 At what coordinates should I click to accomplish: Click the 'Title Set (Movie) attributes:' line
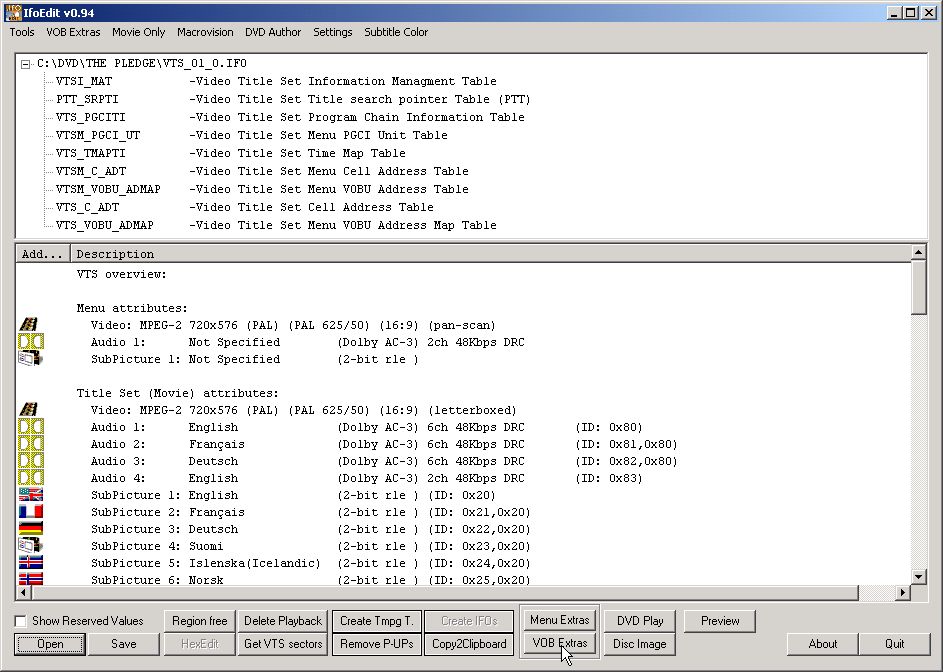tap(177, 393)
